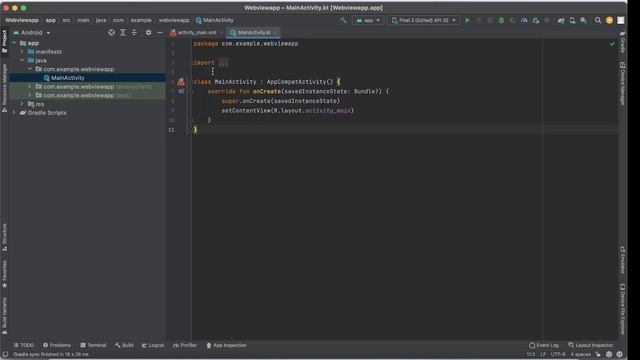Open the Pixel 2 device selector dropdown
Screen dimensions: 640x360
point(423,20)
